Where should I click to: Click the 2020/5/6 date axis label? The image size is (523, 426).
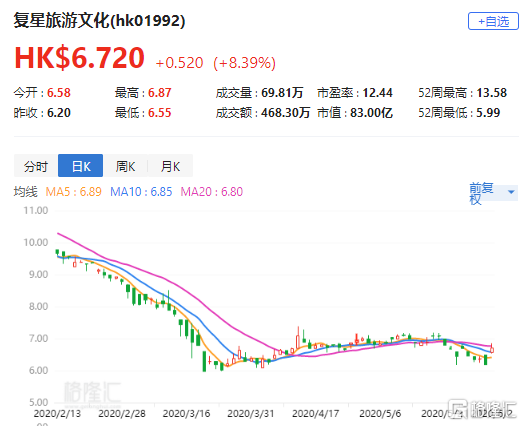pos(380,414)
